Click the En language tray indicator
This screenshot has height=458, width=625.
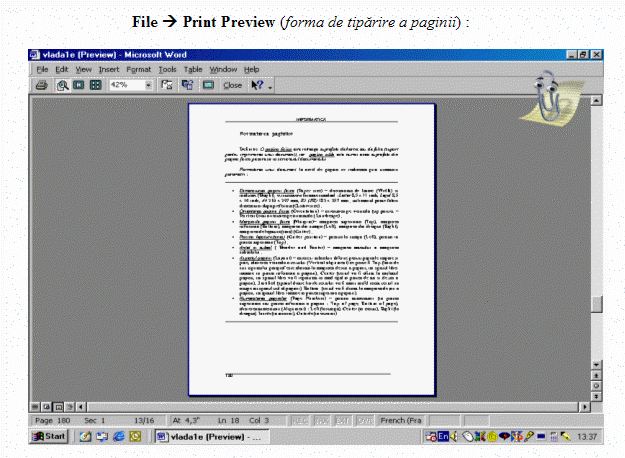click(443, 436)
